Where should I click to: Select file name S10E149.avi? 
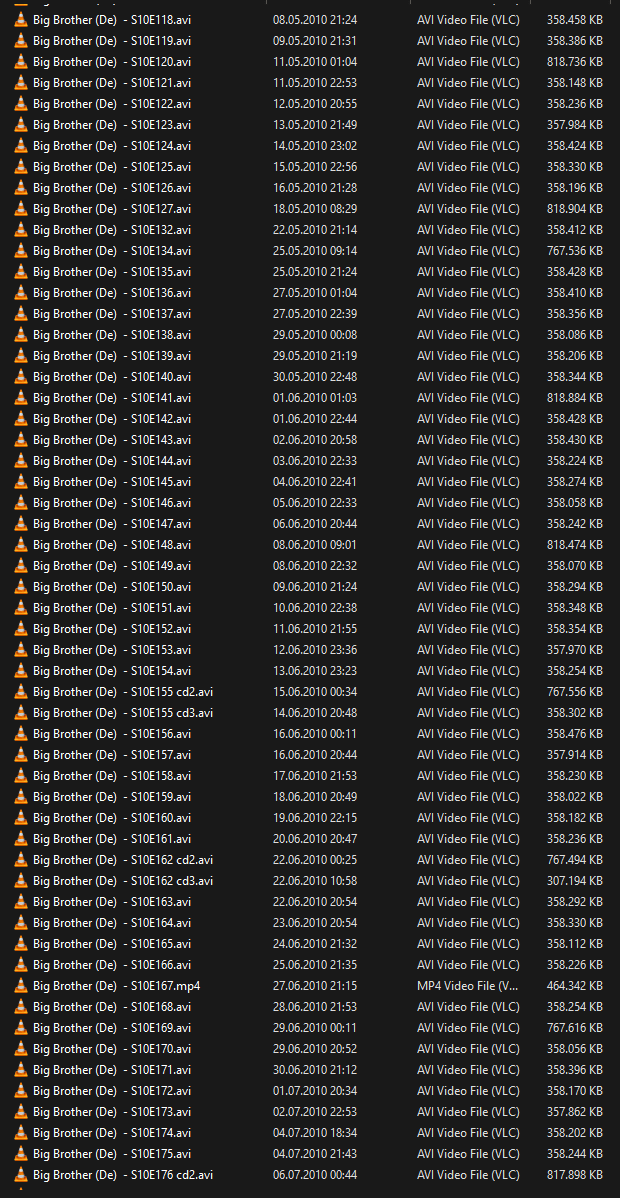click(112, 565)
